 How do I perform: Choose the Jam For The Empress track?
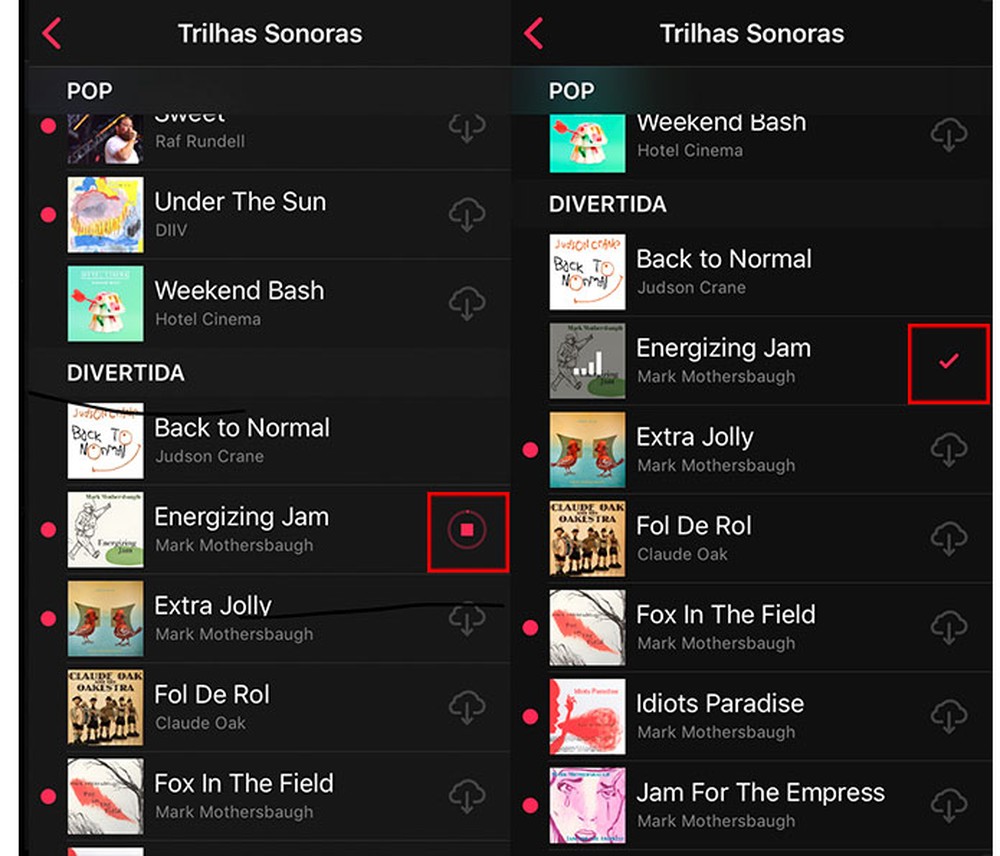tap(760, 793)
